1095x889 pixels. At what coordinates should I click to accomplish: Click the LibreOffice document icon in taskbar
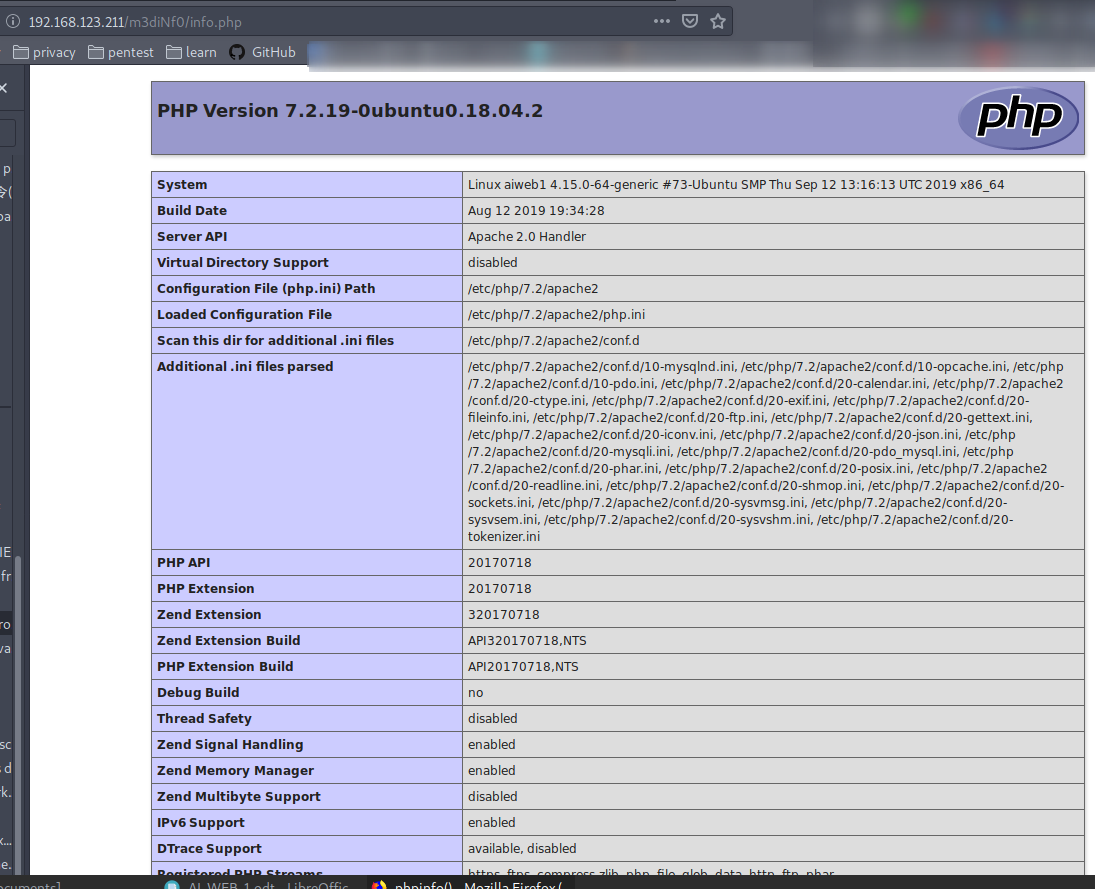click(x=172, y=884)
